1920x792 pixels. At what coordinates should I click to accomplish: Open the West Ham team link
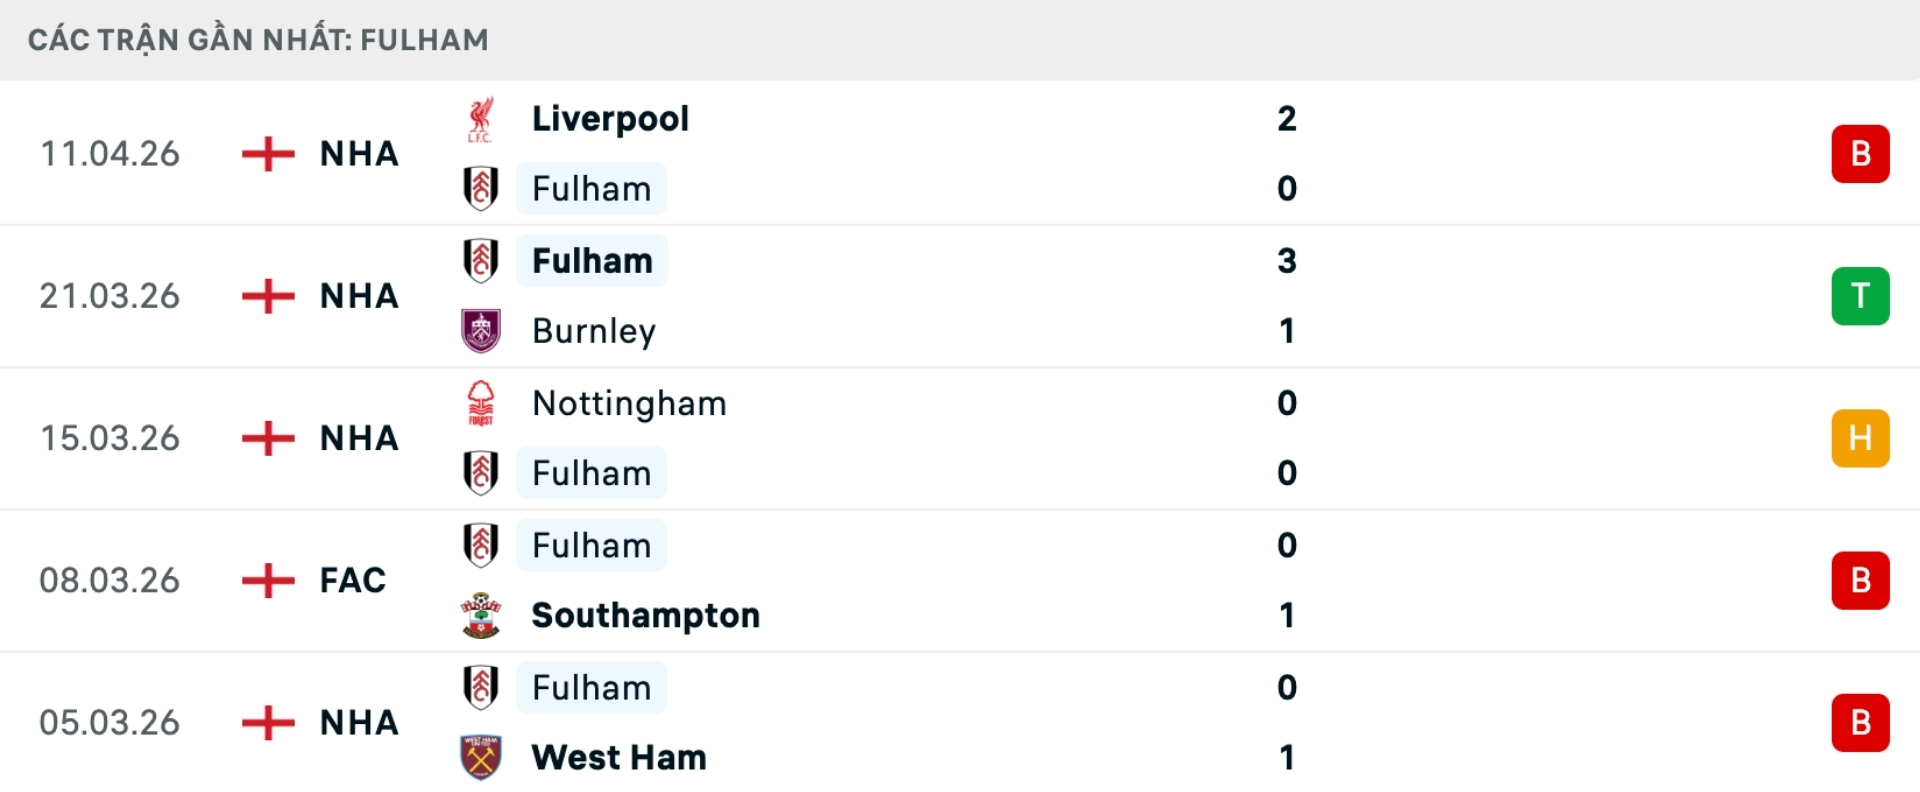[x=619, y=757]
